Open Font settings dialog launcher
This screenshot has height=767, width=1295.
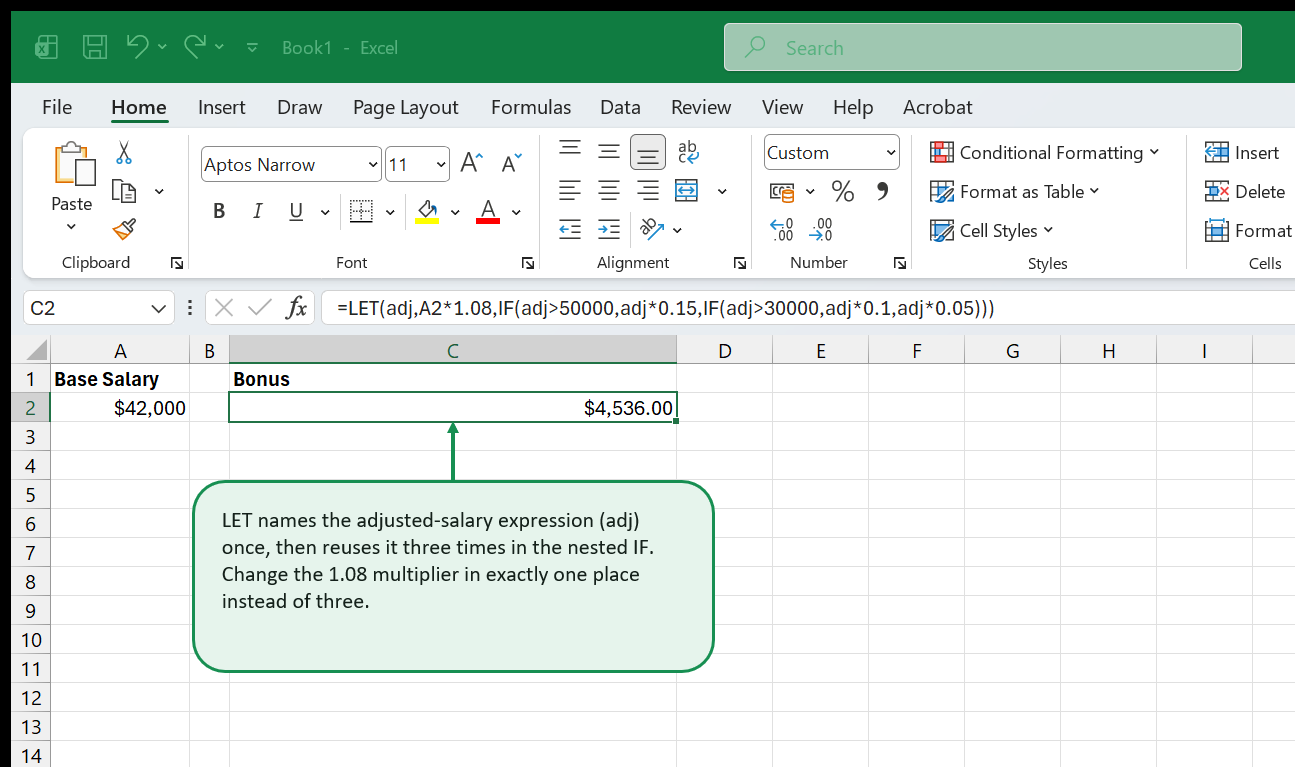point(528,263)
